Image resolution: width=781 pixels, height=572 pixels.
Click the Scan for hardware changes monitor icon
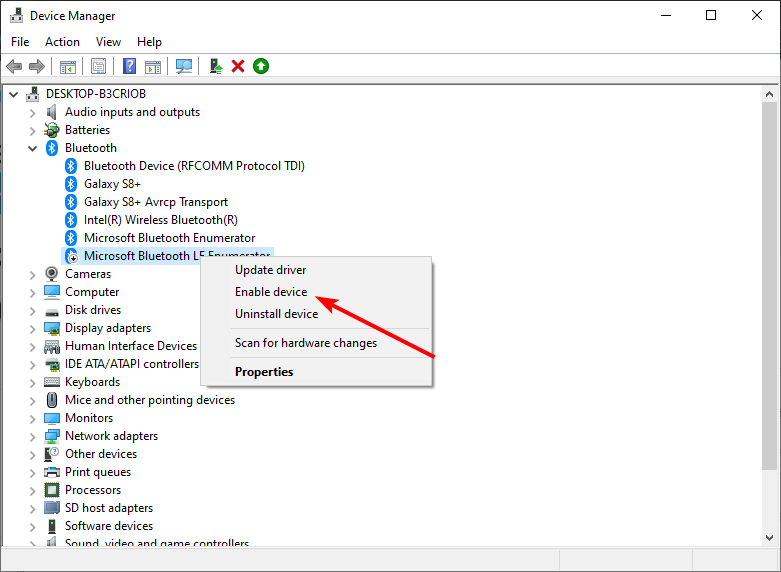(184, 66)
